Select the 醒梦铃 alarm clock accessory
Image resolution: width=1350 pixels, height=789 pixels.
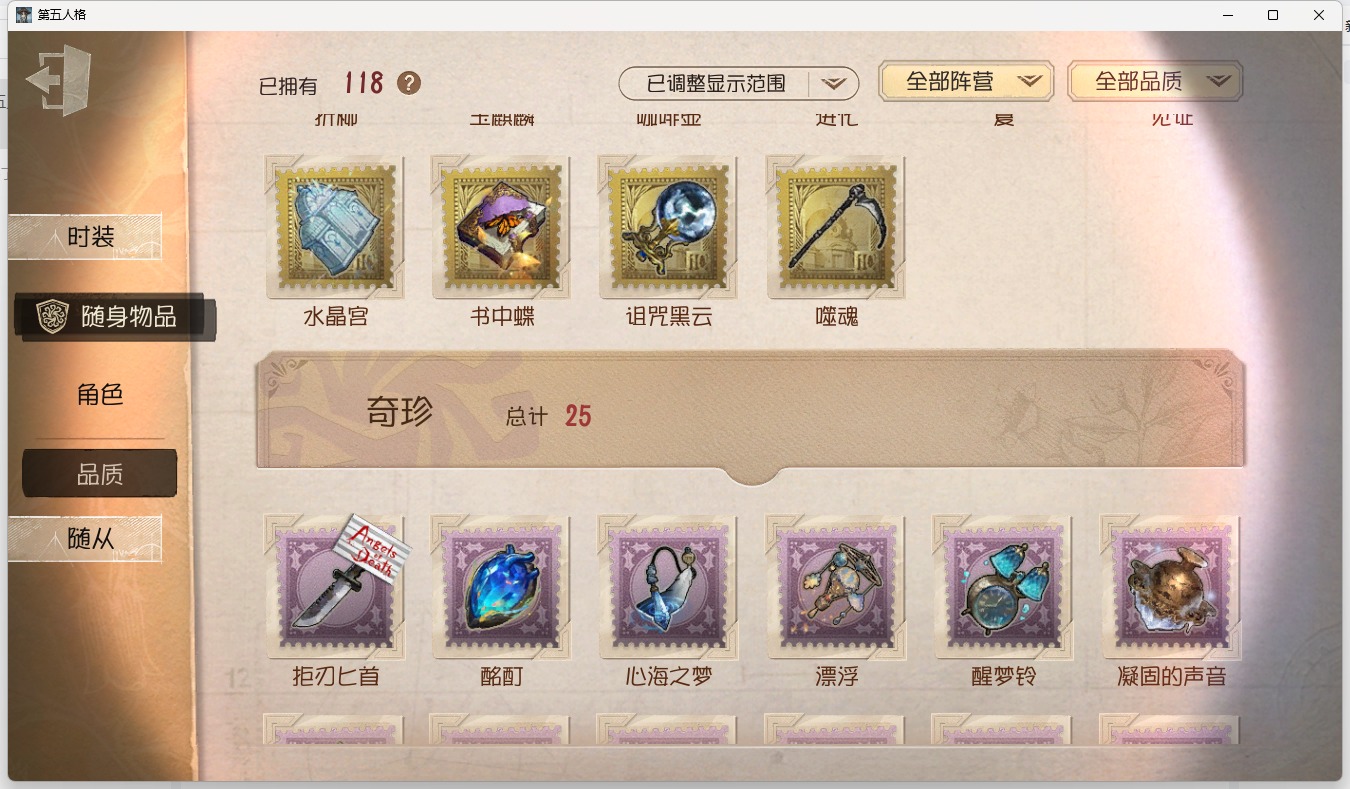pos(1003,587)
